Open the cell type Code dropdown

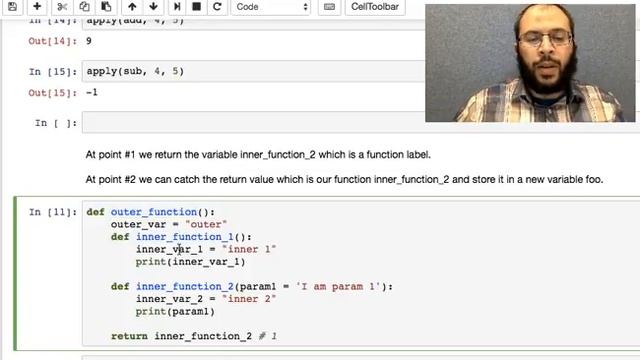click(271, 7)
